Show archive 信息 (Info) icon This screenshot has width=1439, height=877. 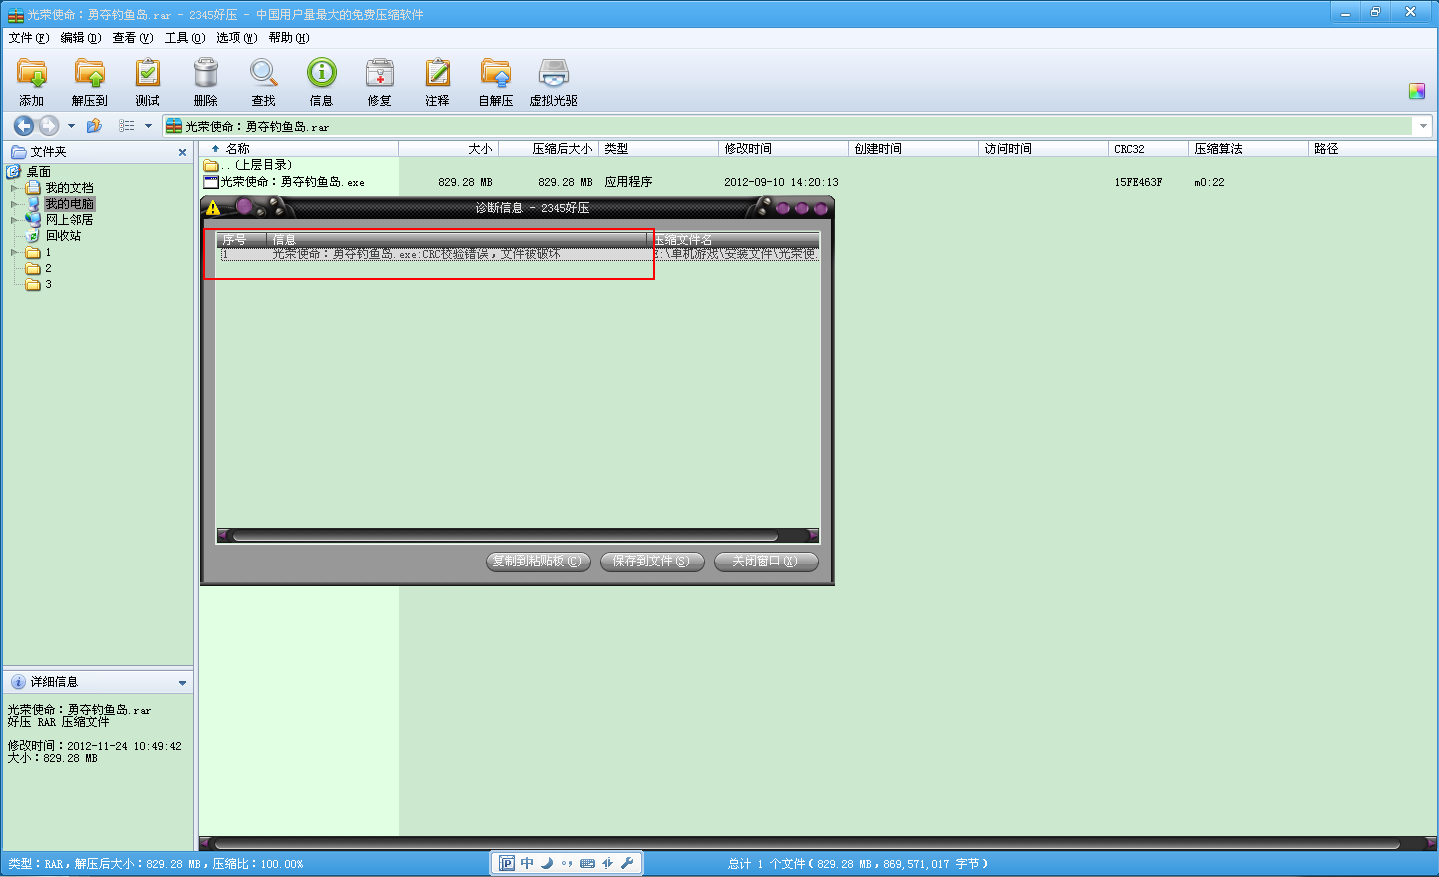tap(321, 73)
